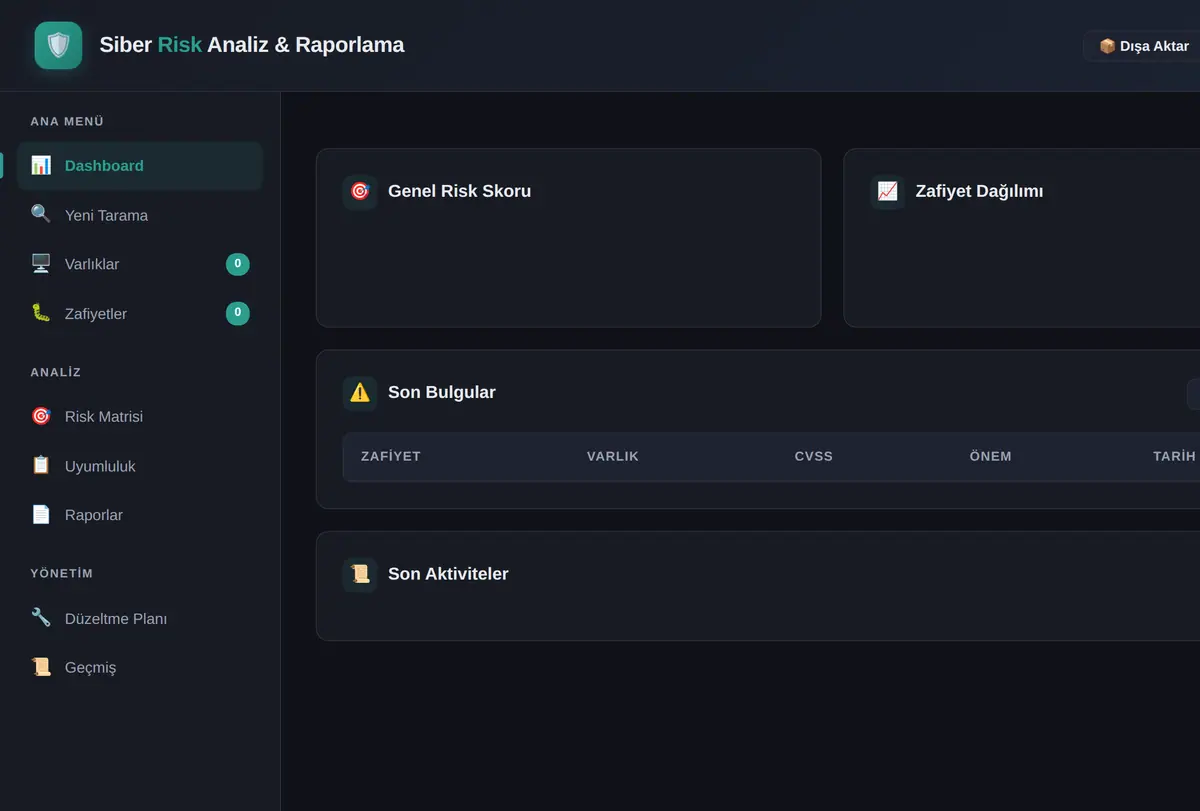Click the ANALİZ section label
This screenshot has width=1200, height=811.
[56, 372]
